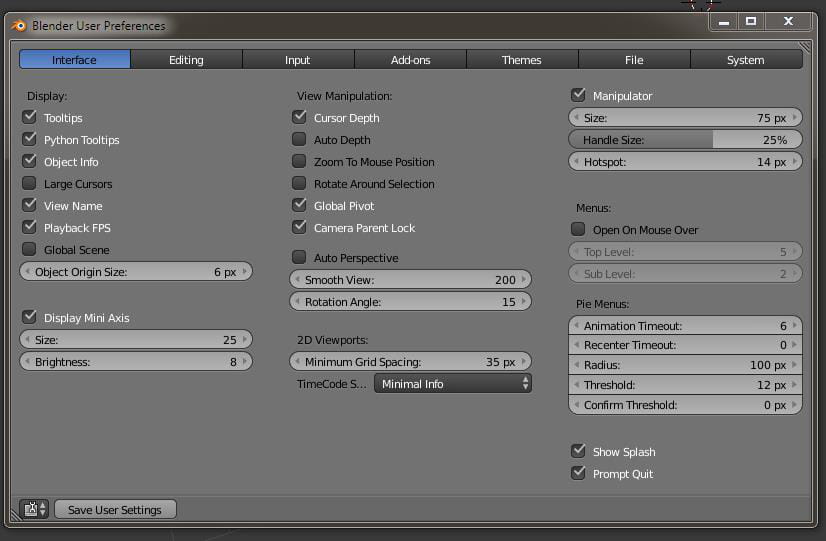The image size is (826, 541).
Task: Click the Save User Settings button
Action: pos(114,509)
